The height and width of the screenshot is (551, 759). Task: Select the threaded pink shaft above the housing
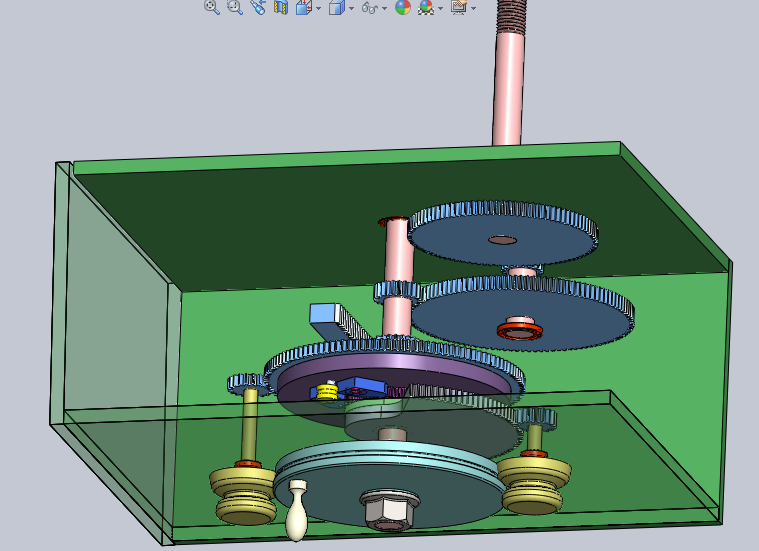tap(509, 73)
